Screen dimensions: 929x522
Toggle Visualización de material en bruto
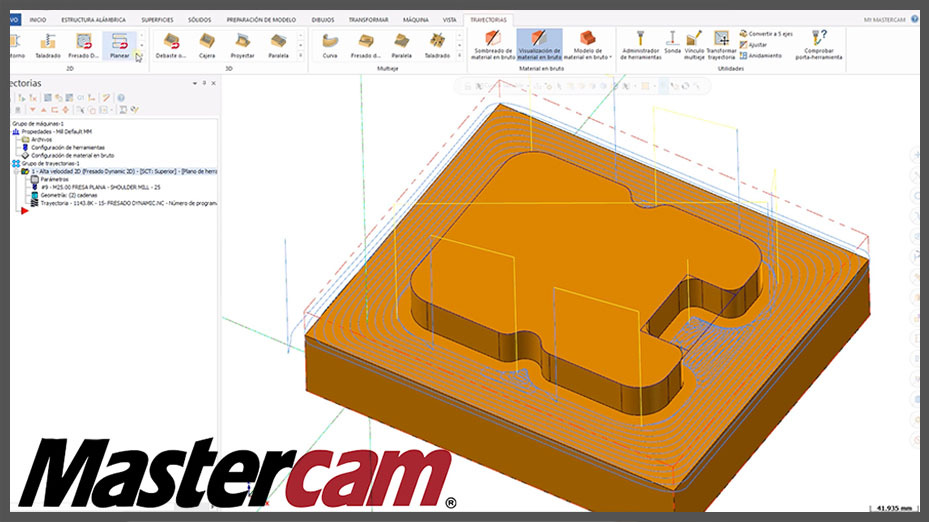(539, 45)
